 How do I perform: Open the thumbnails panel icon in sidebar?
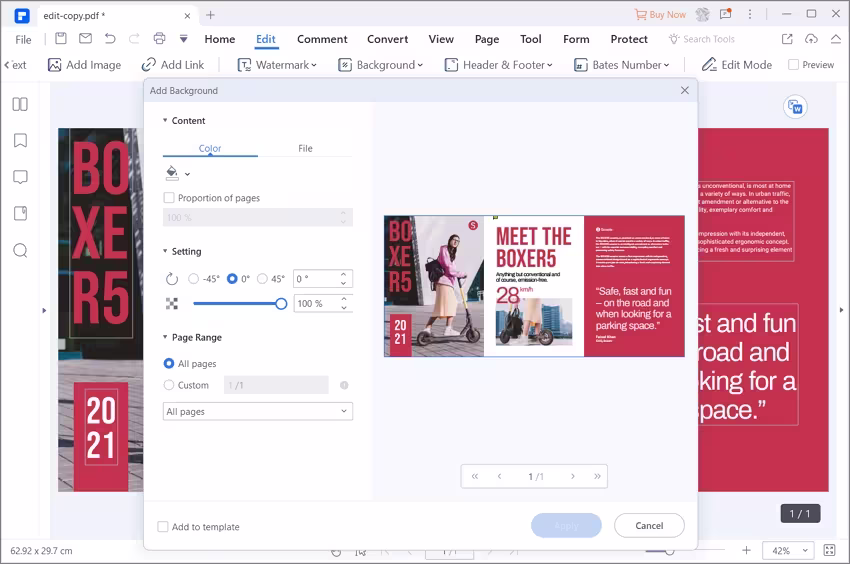(x=20, y=104)
